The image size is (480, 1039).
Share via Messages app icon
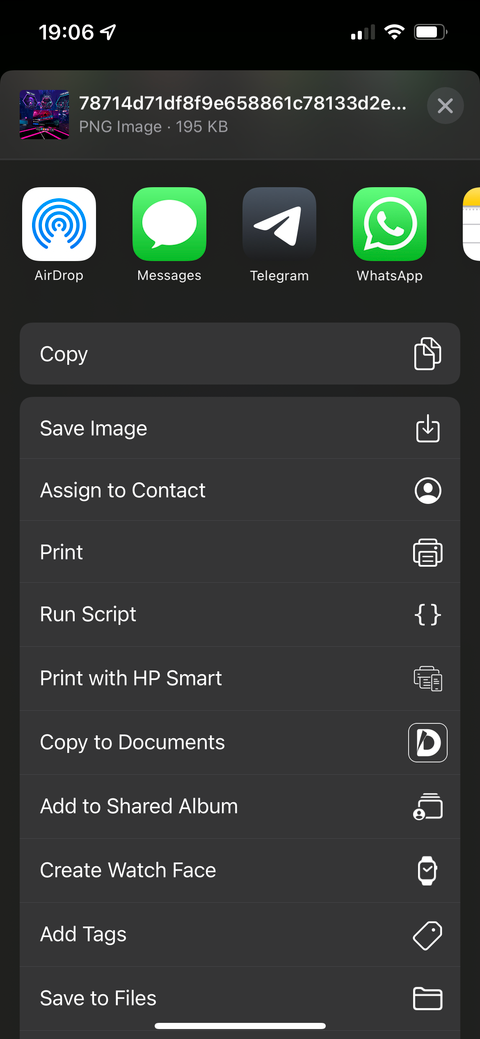pos(169,224)
